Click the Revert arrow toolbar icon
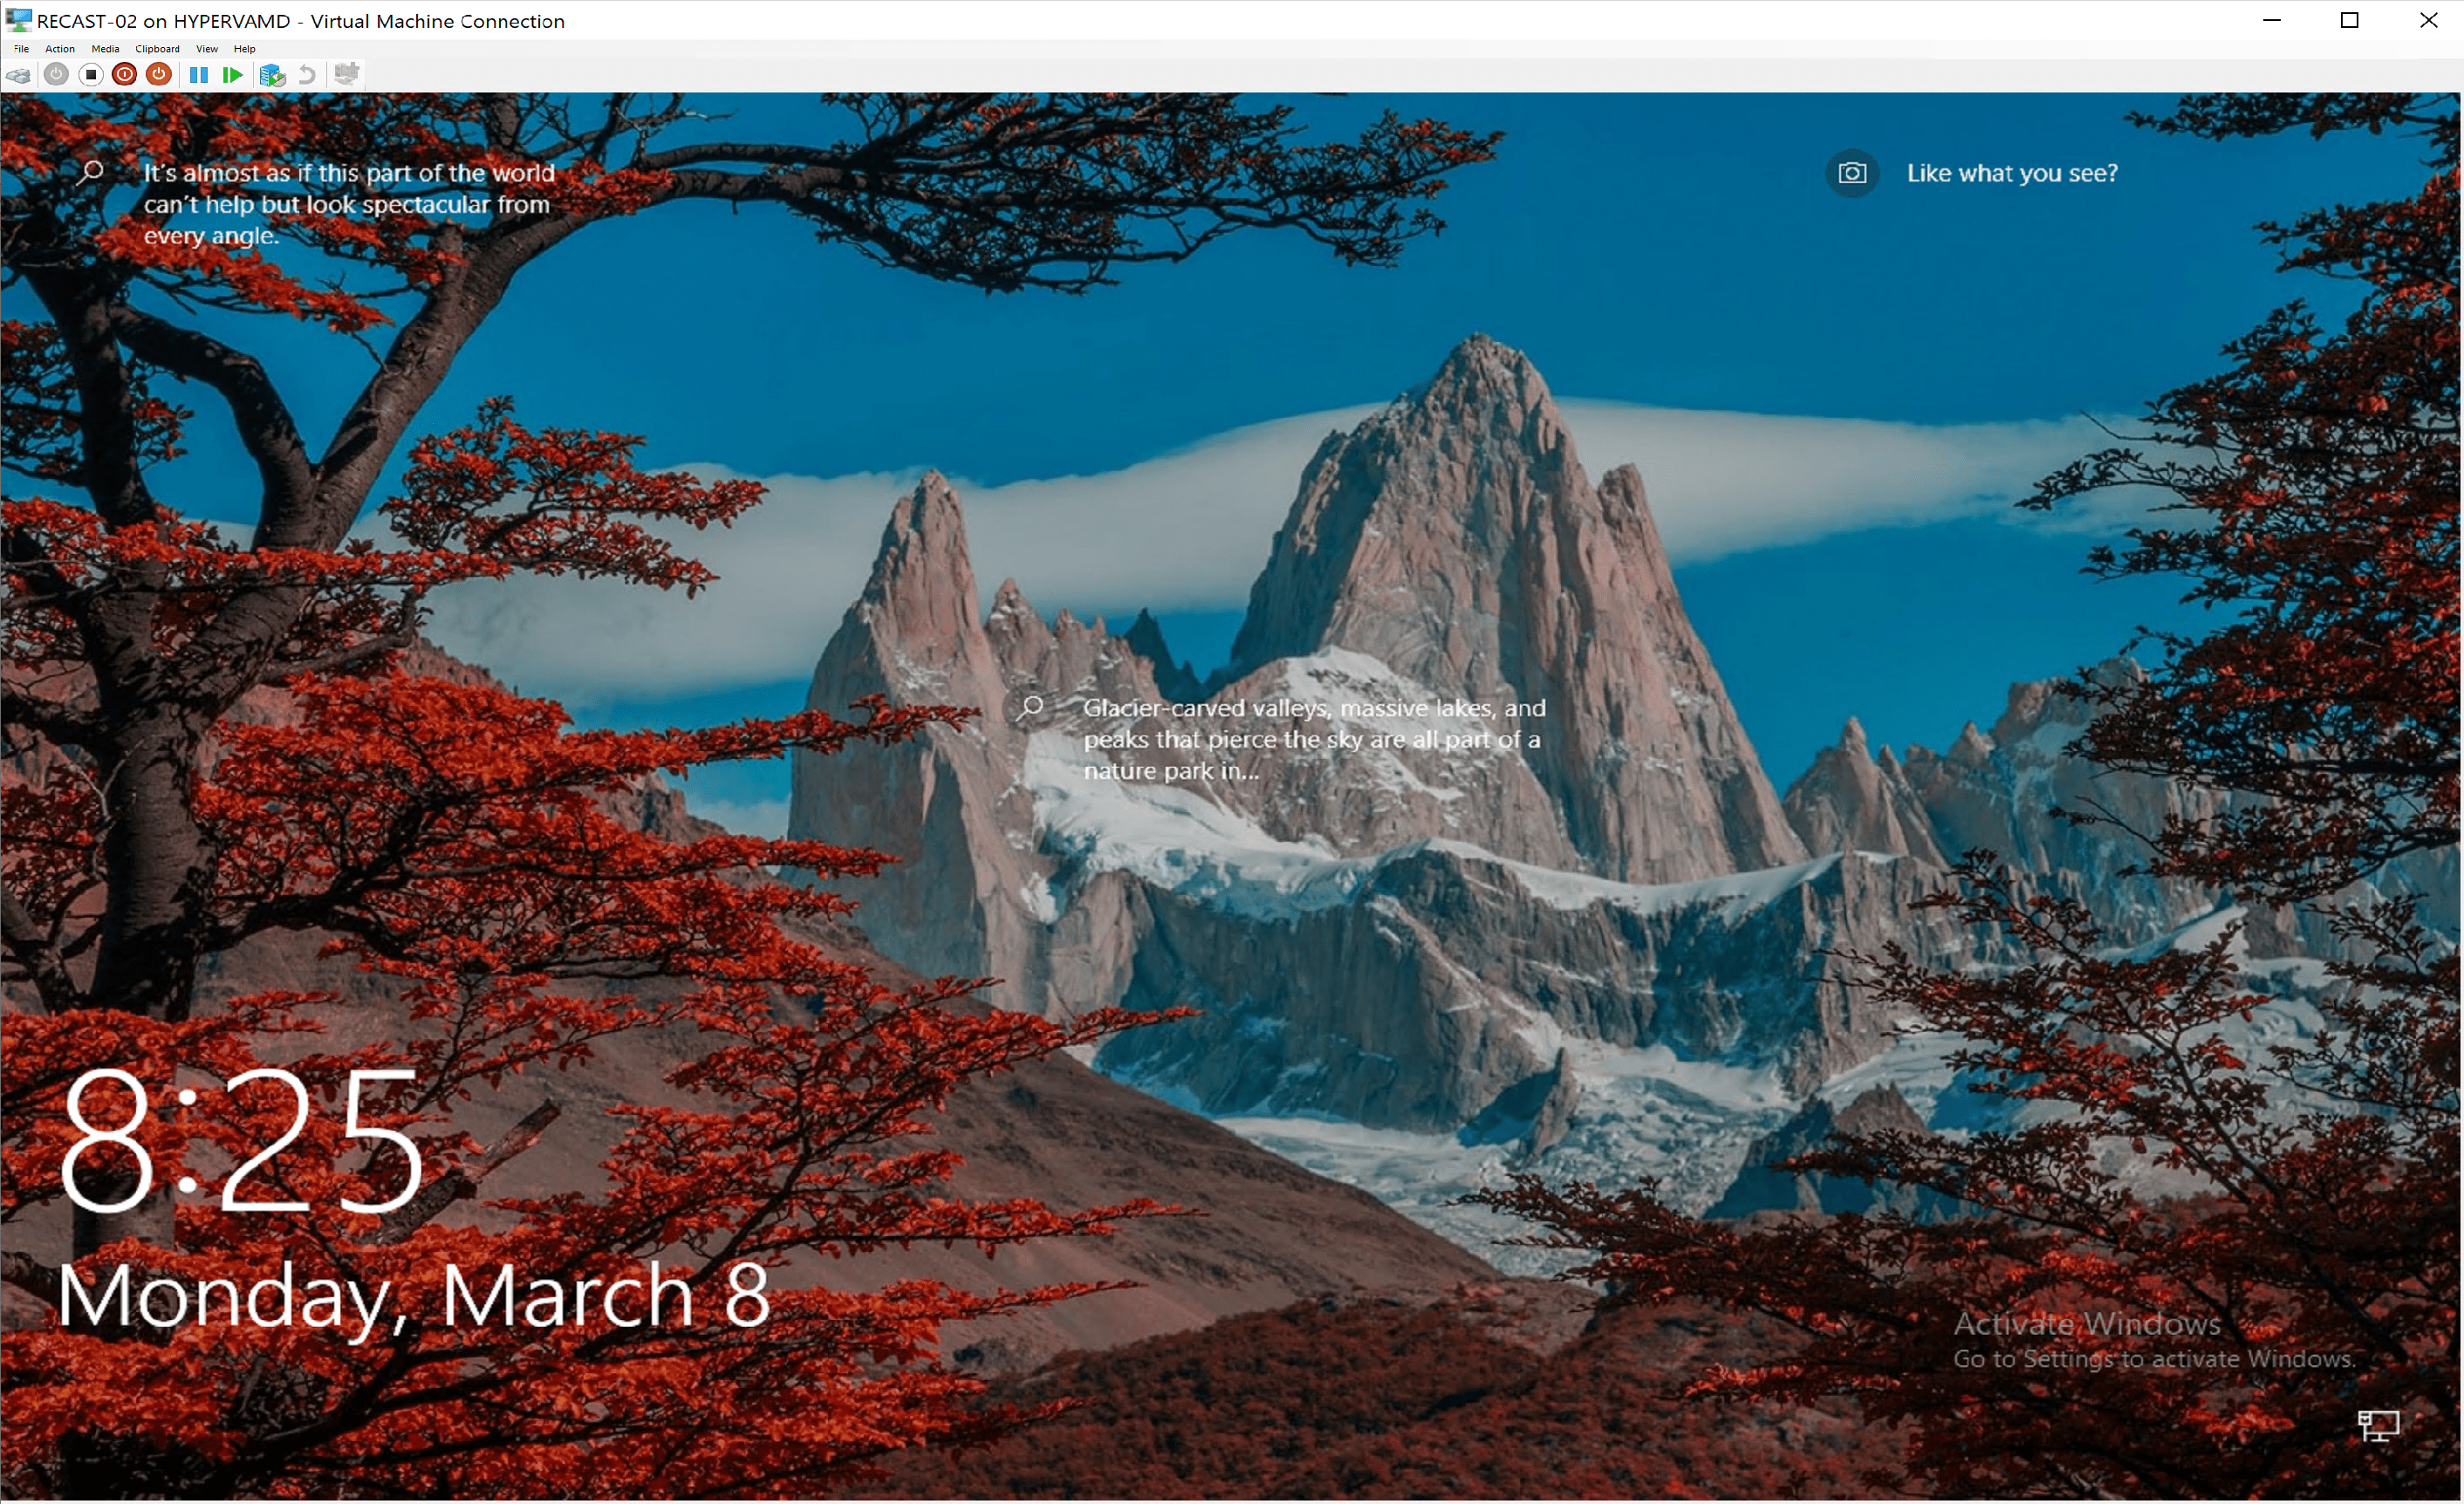Screen dimensions: 2464x1504 pyautogui.click(x=307, y=75)
